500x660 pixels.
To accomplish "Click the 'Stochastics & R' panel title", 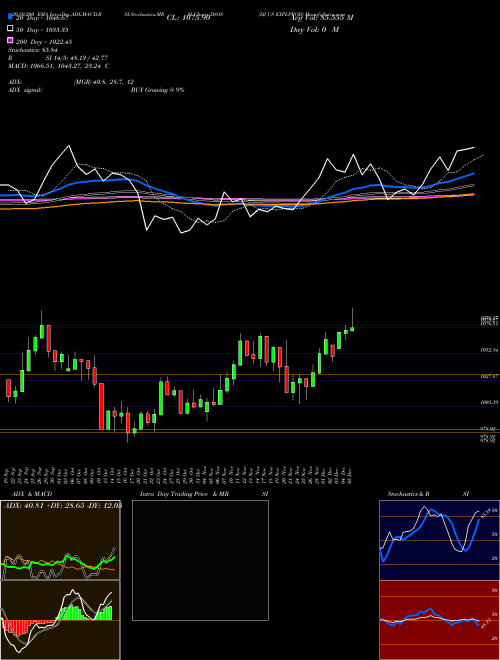I will 409,494.
